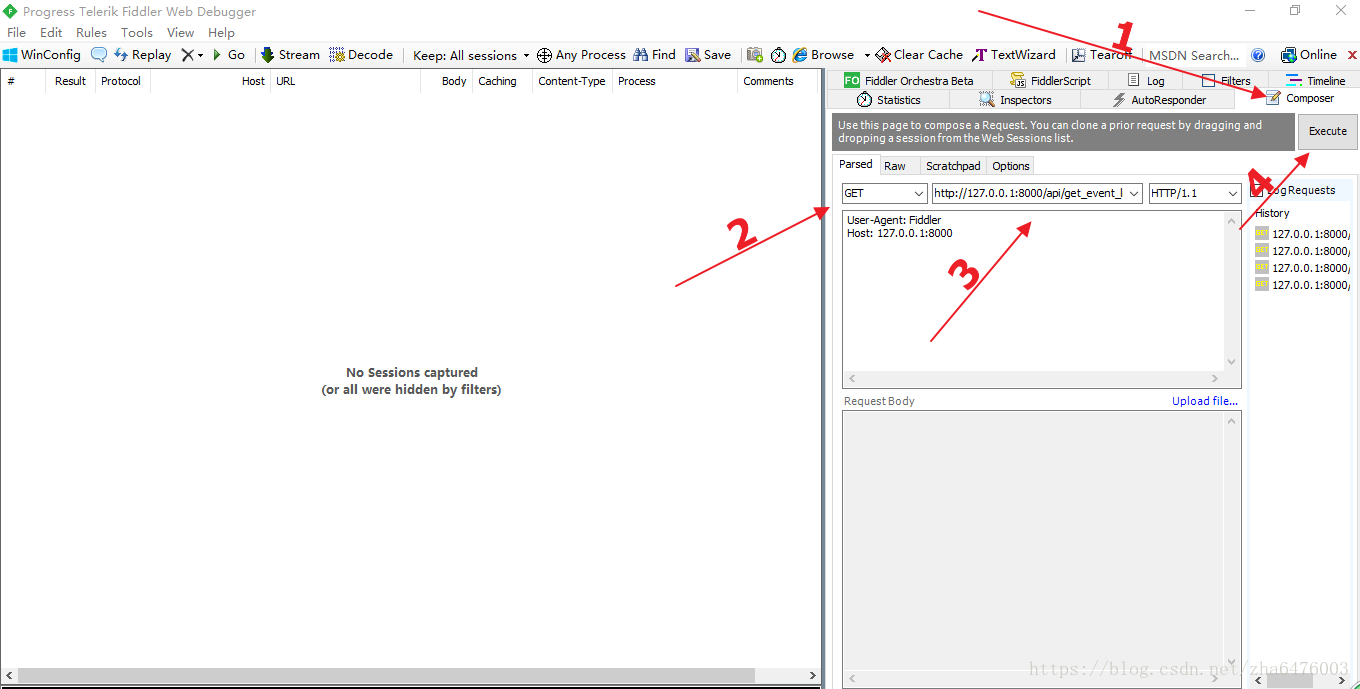Select the Parsed sub-tab
Viewport: 1360px width, 689px height.
pyautogui.click(x=855, y=164)
